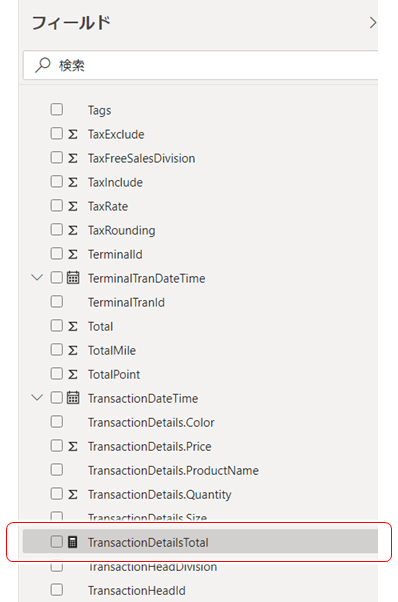Focus the 検索 search input field
The width and height of the screenshot is (398, 602).
pos(200,65)
